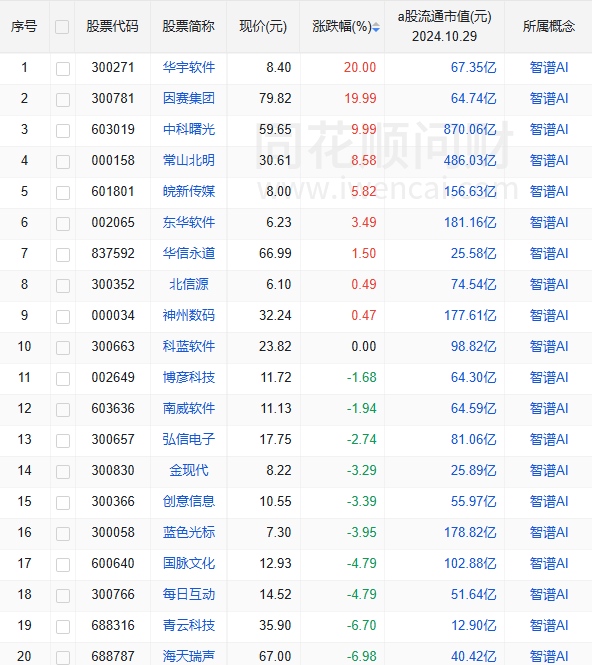Viewport: 592px width, 665px height.
Task: Check the box for 002065 东华软件
Action: (x=63, y=224)
